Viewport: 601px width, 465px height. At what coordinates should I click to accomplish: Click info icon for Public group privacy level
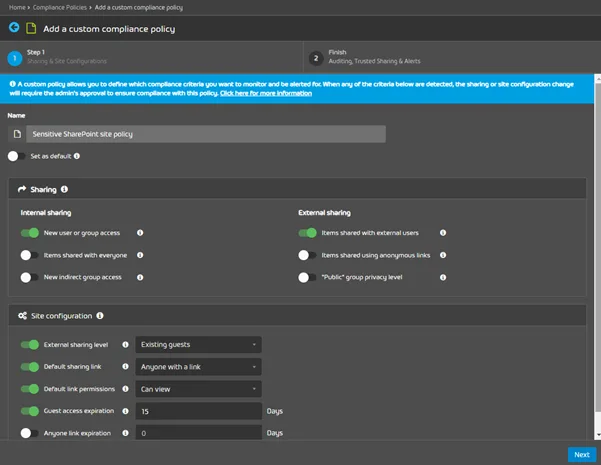pos(443,277)
